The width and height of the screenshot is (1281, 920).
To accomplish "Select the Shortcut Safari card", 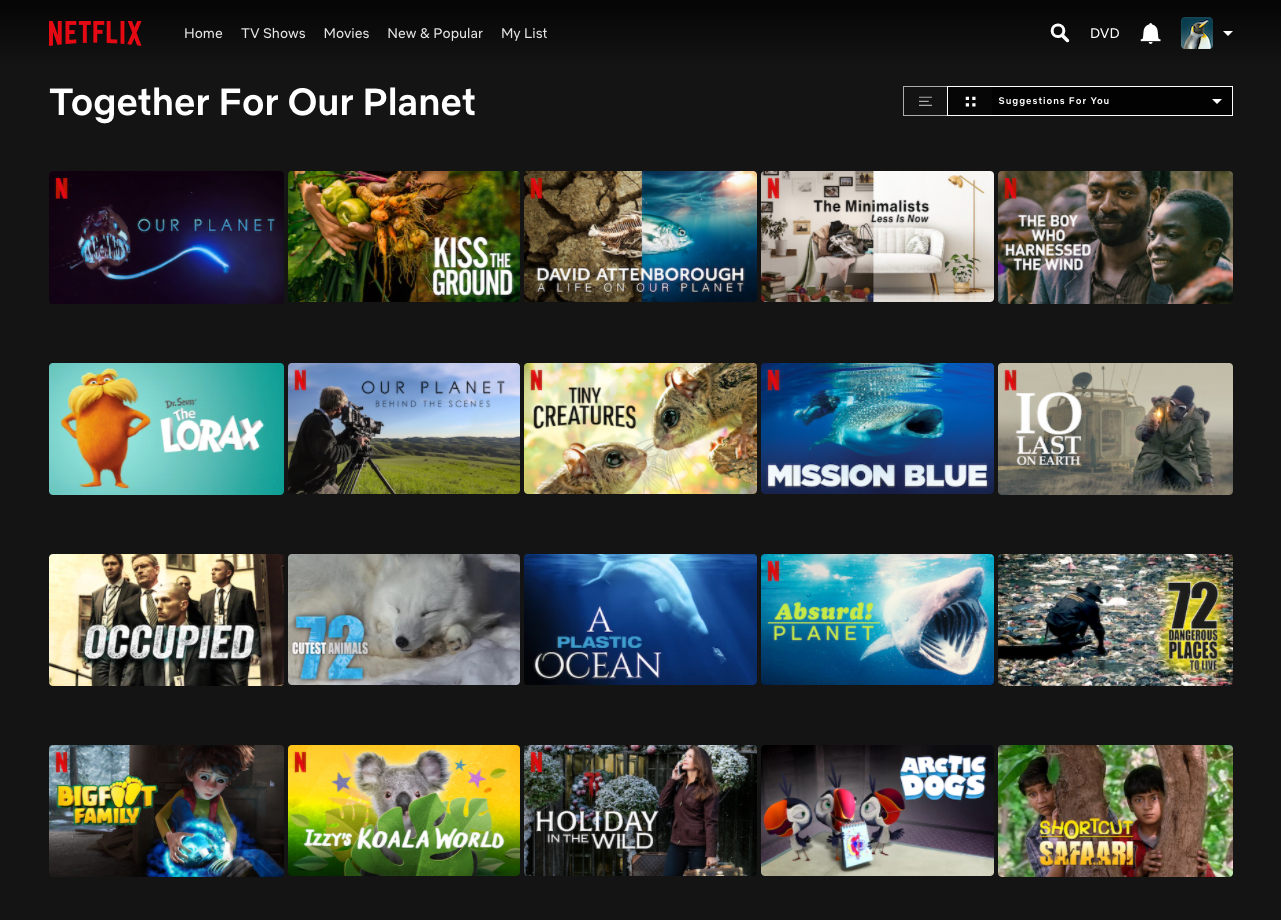I will click(x=1115, y=811).
